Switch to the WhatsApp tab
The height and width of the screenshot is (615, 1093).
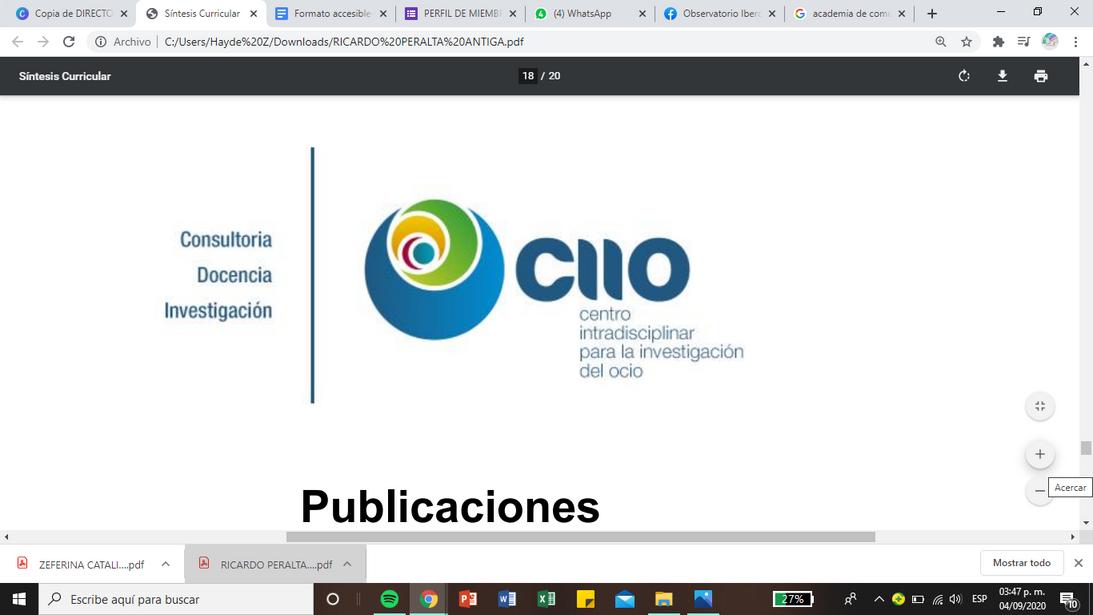pyautogui.click(x=590, y=13)
